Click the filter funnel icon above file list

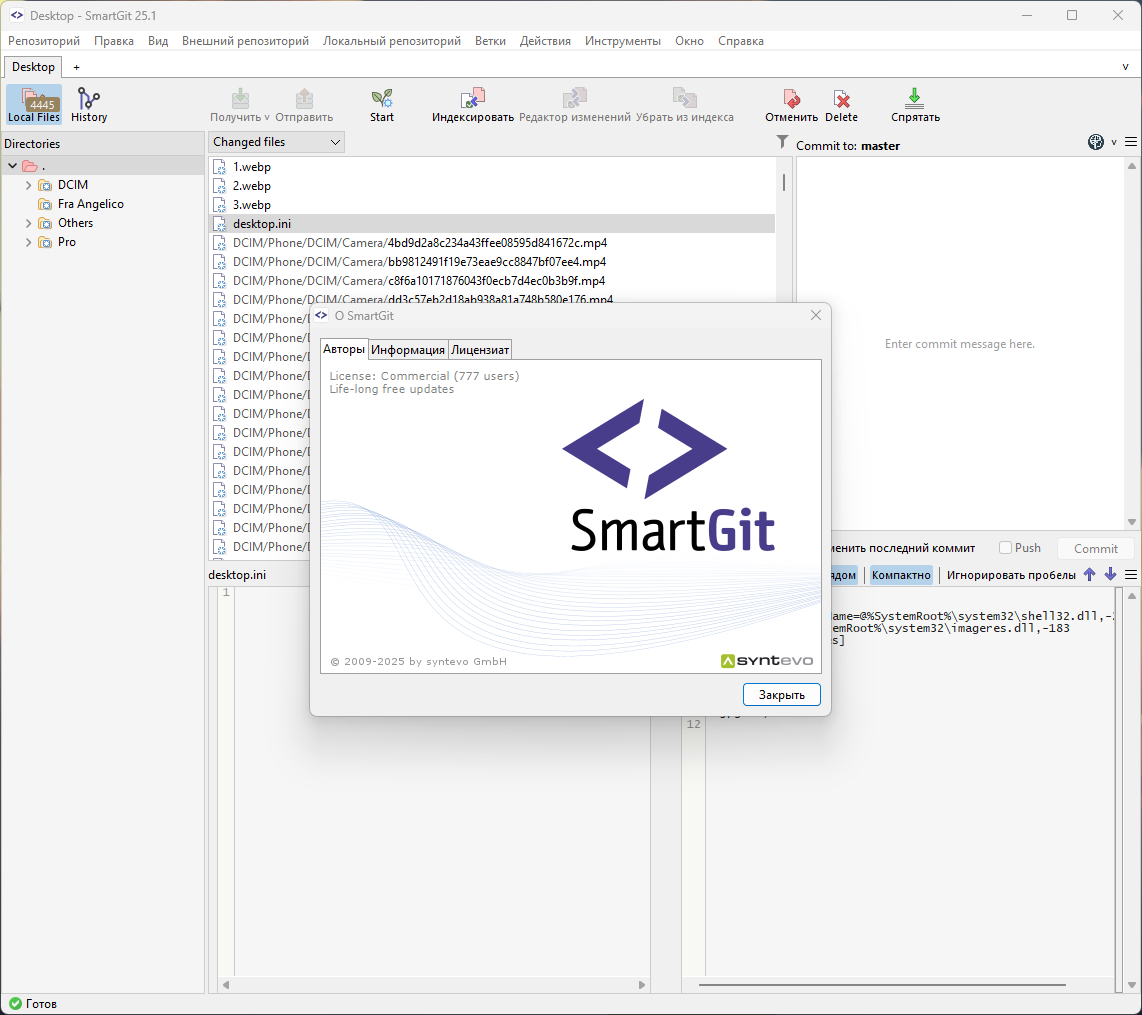click(782, 143)
